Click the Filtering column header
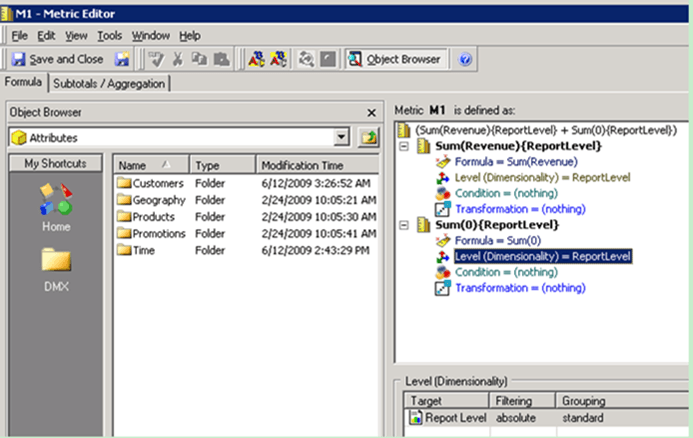Viewport: 693px width, 438px height. pos(522,400)
